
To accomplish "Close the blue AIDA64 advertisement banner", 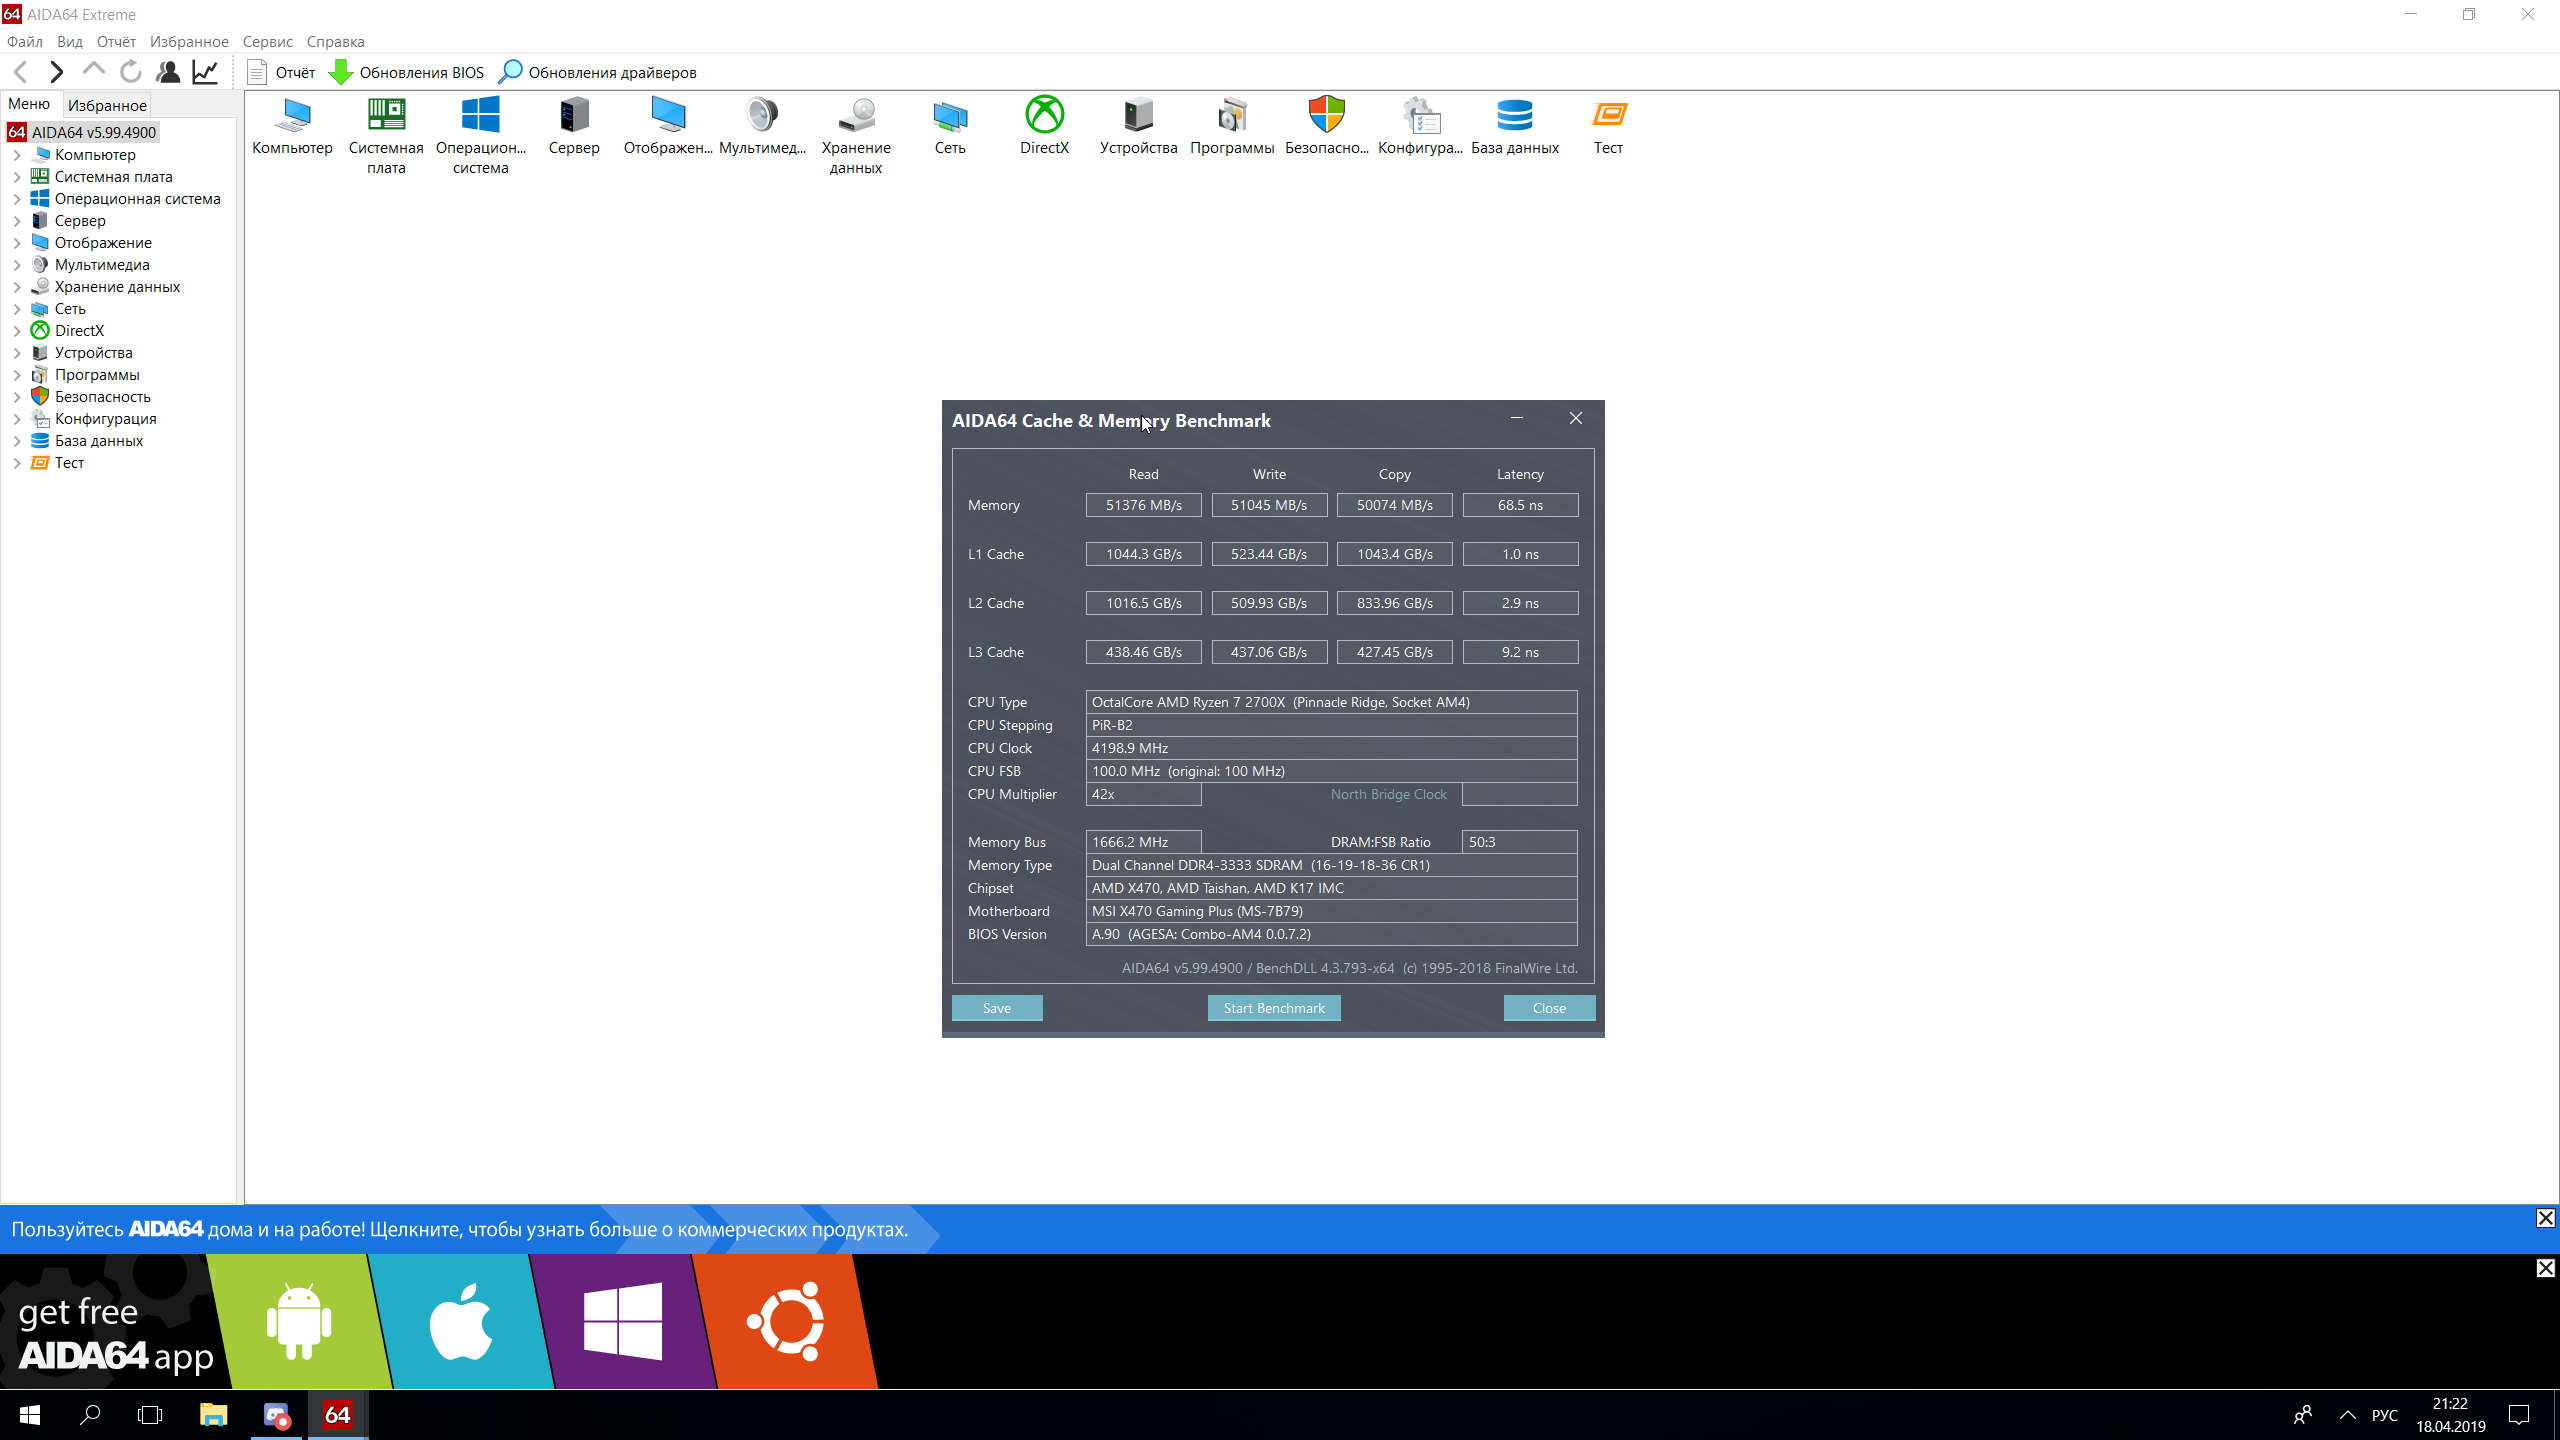I will point(2545,1218).
